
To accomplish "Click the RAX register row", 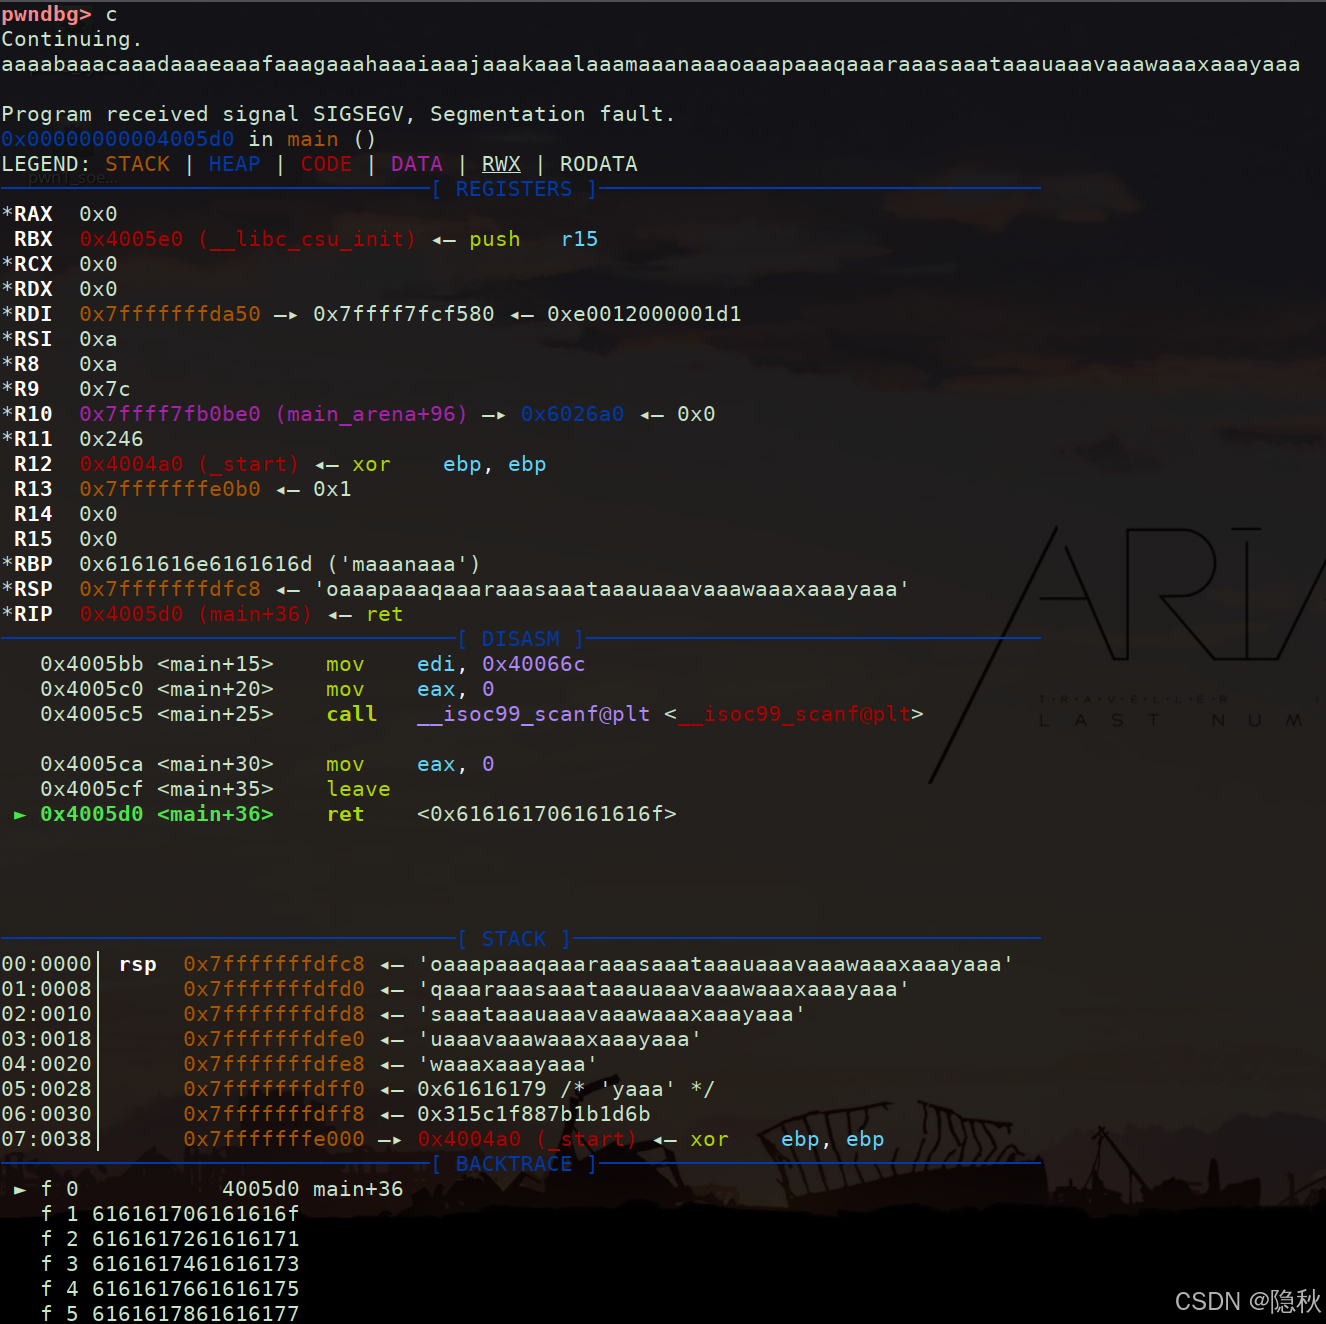I will pos(59,214).
